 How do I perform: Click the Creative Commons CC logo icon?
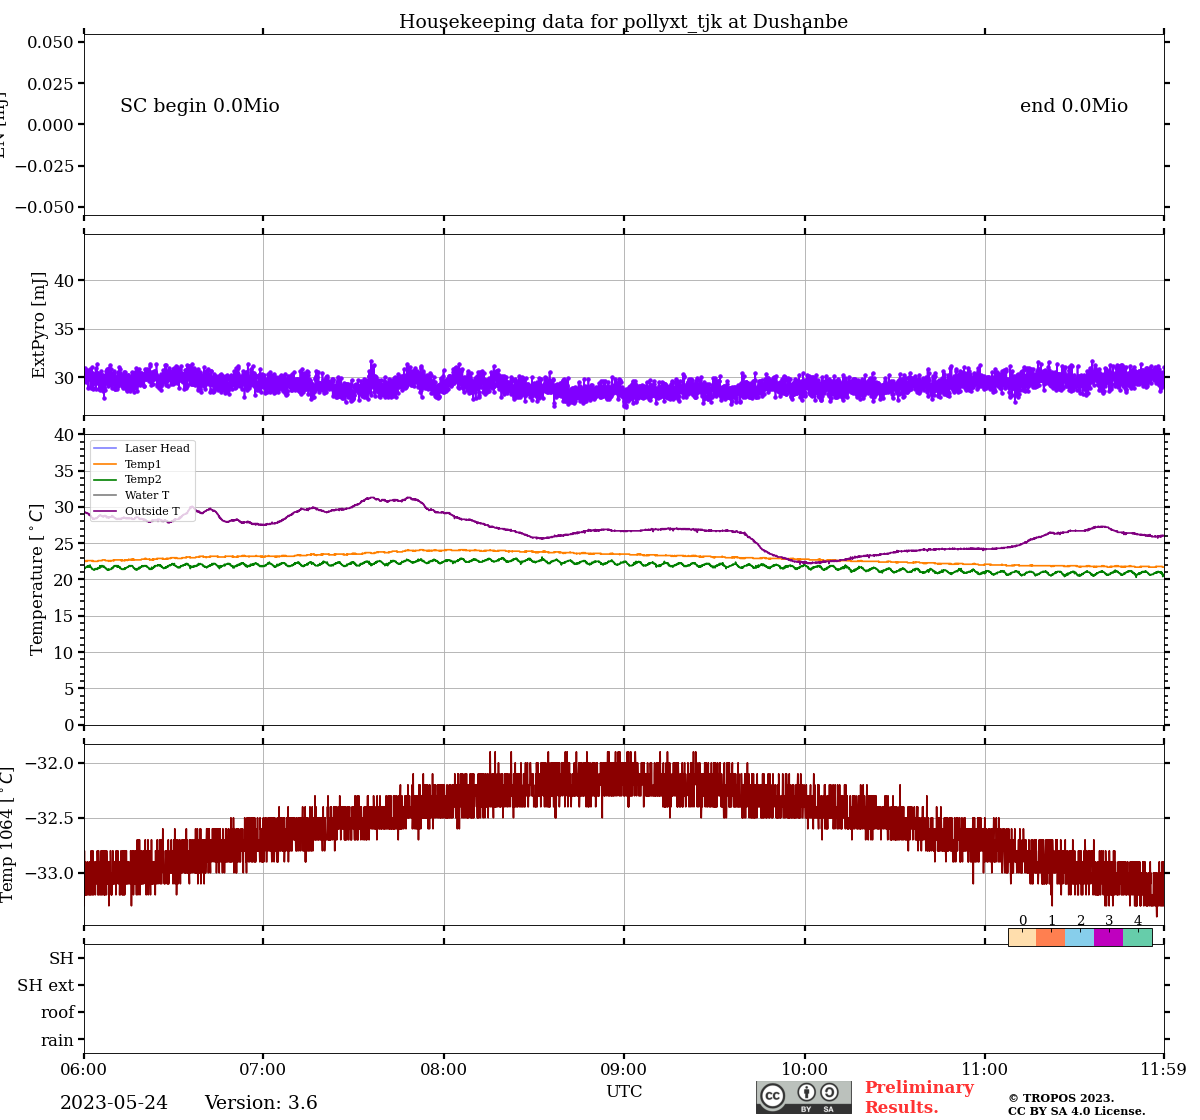pyautogui.click(x=773, y=1095)
